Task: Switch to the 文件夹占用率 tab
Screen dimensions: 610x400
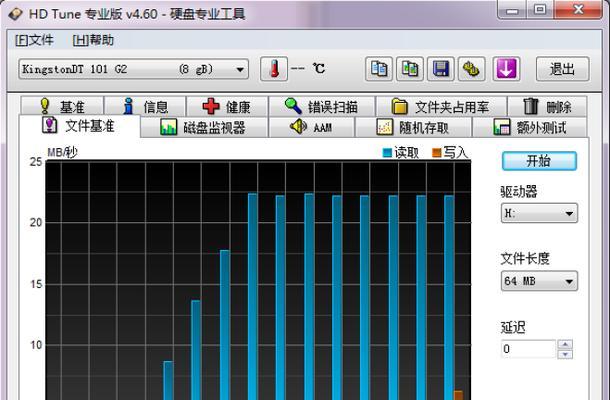Action: pyautogui.click(x=441, y=106)
